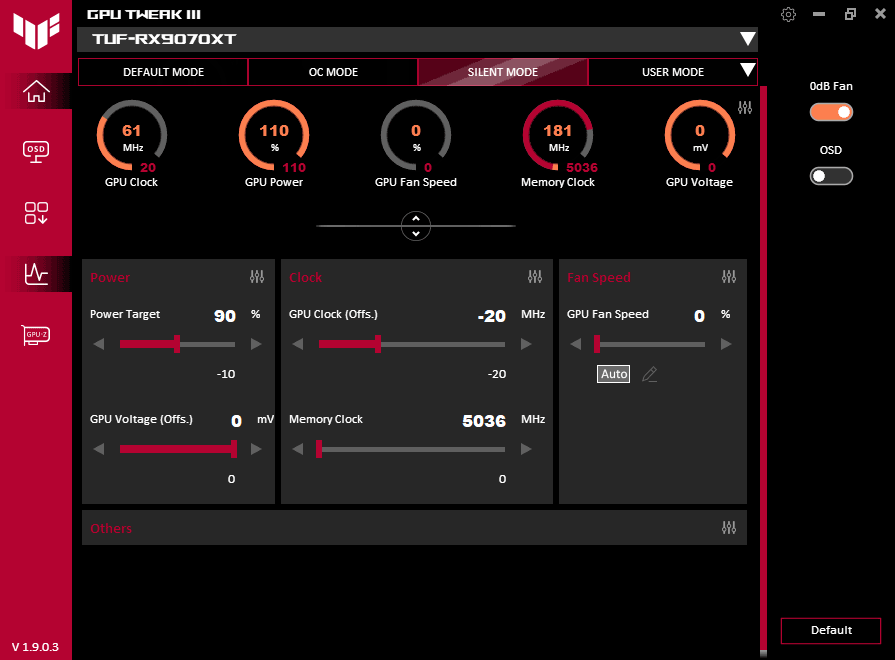Viewport: 895px width, 660px height.
Task: Toggle the 0dB Fan switch
Action: click(831, 112)
